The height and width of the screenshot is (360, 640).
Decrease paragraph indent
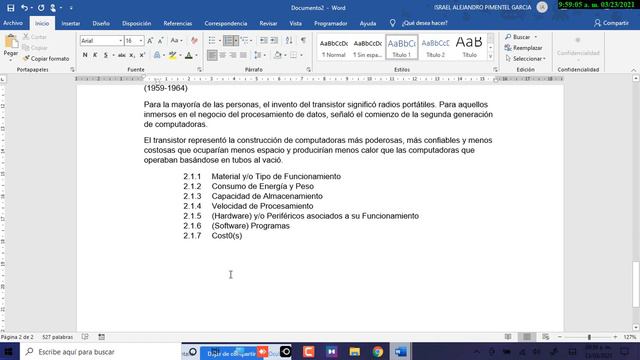tap(264, 40)
